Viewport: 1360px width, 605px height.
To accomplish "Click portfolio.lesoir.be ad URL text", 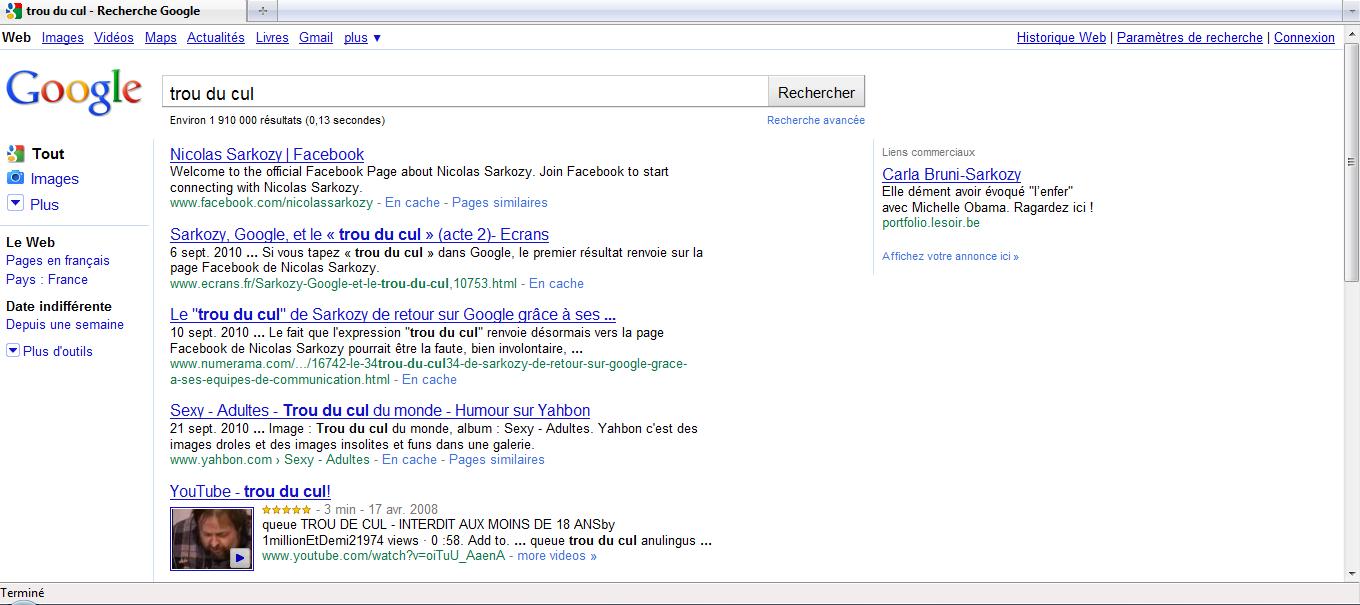I will [931, 222].
